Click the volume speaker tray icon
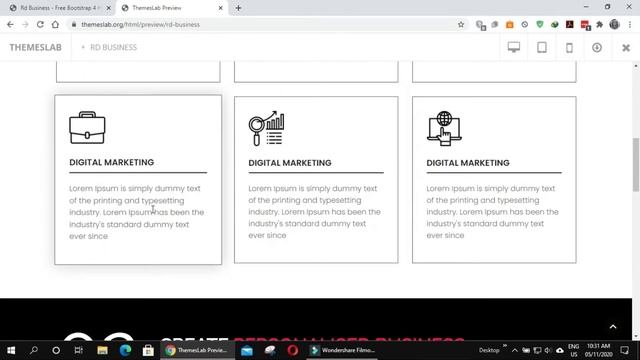 (x=548, y=350)
